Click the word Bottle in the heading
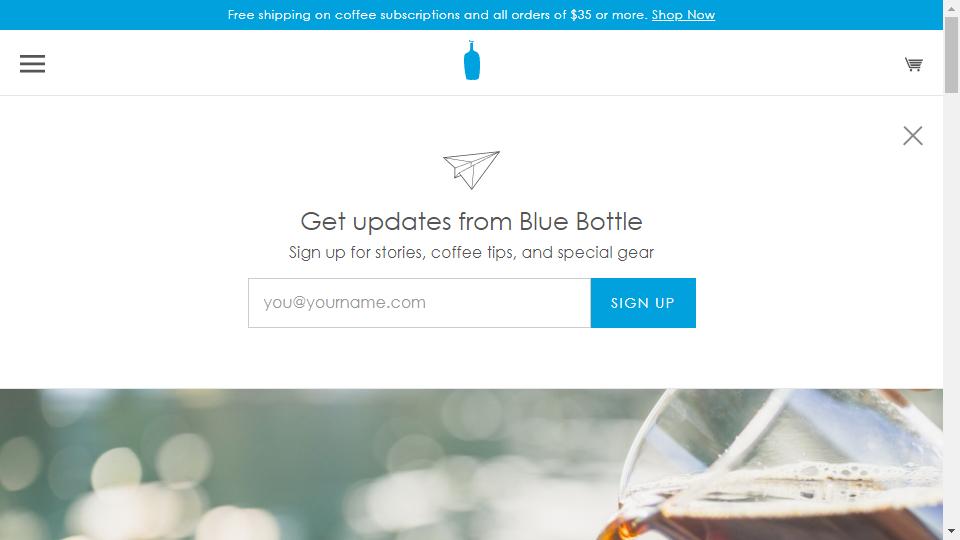This screenshot has width=960, height=540. (609, 222)
